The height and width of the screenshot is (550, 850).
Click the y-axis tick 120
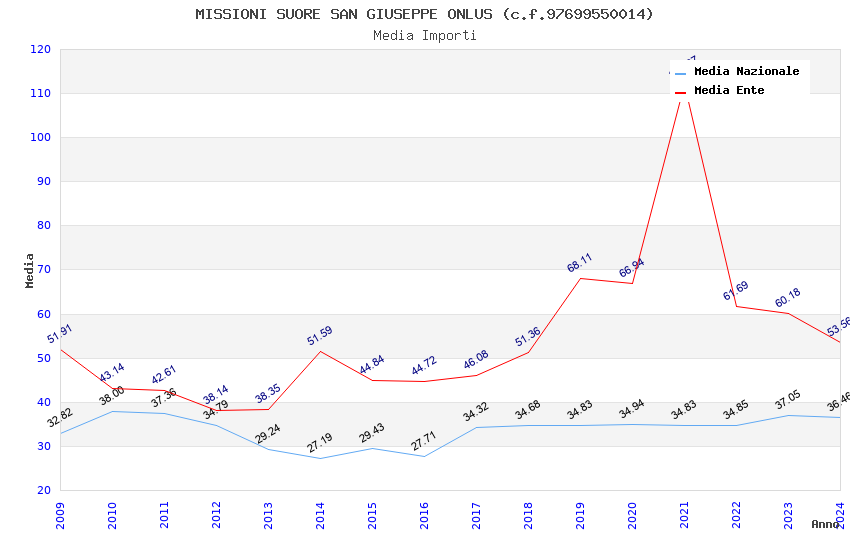40,49
